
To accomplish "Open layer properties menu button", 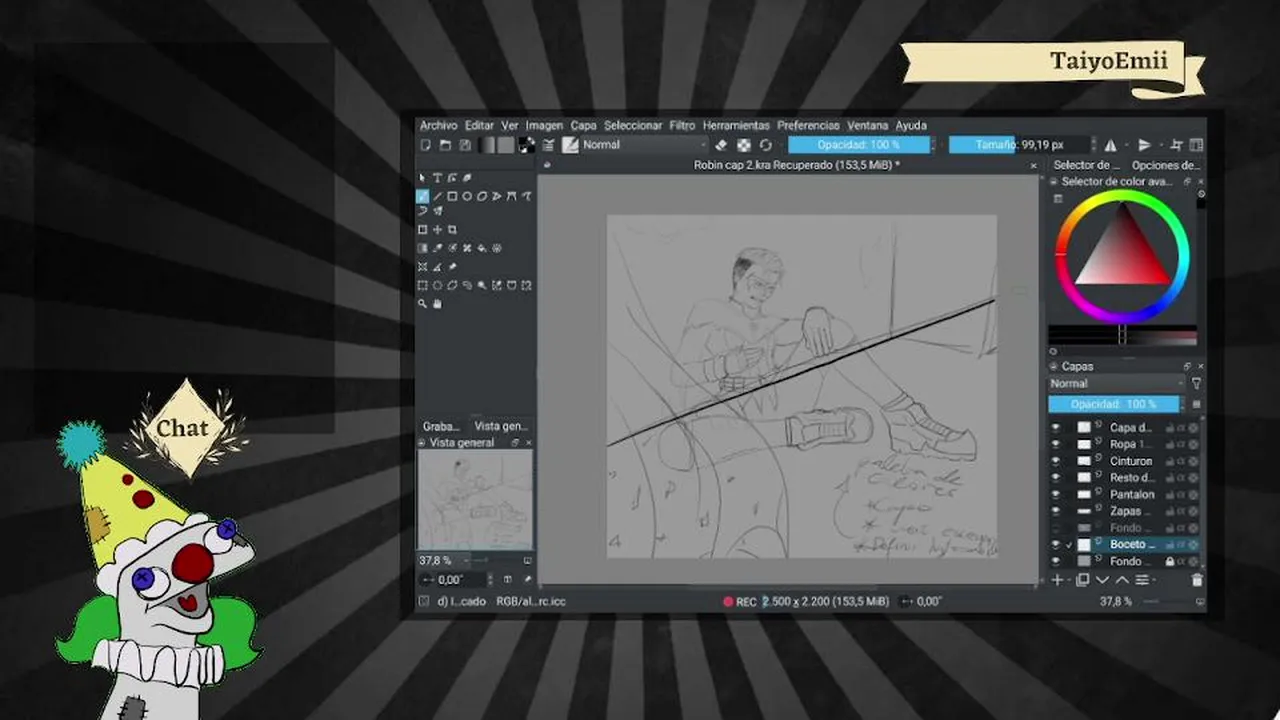I will coord(1143,580).
